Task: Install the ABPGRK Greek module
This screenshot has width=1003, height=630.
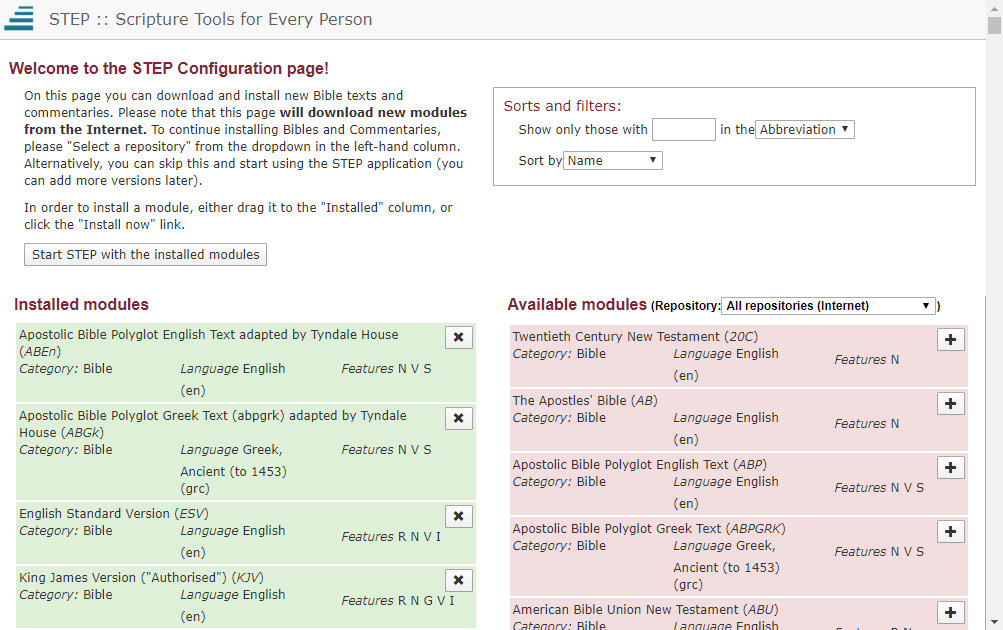Action: click(950, 531)
